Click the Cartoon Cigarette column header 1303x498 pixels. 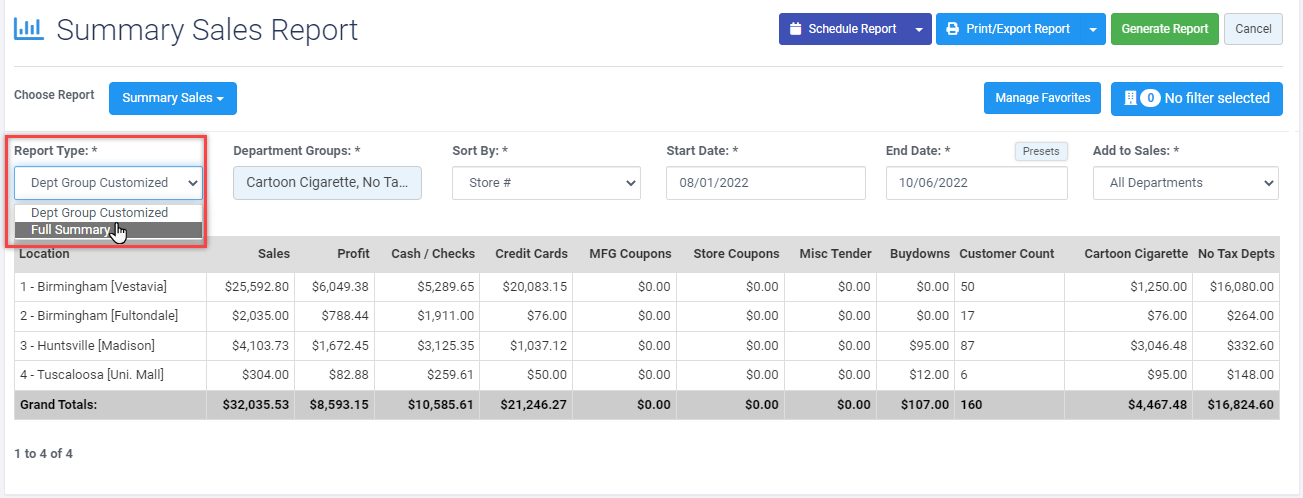1136,254
